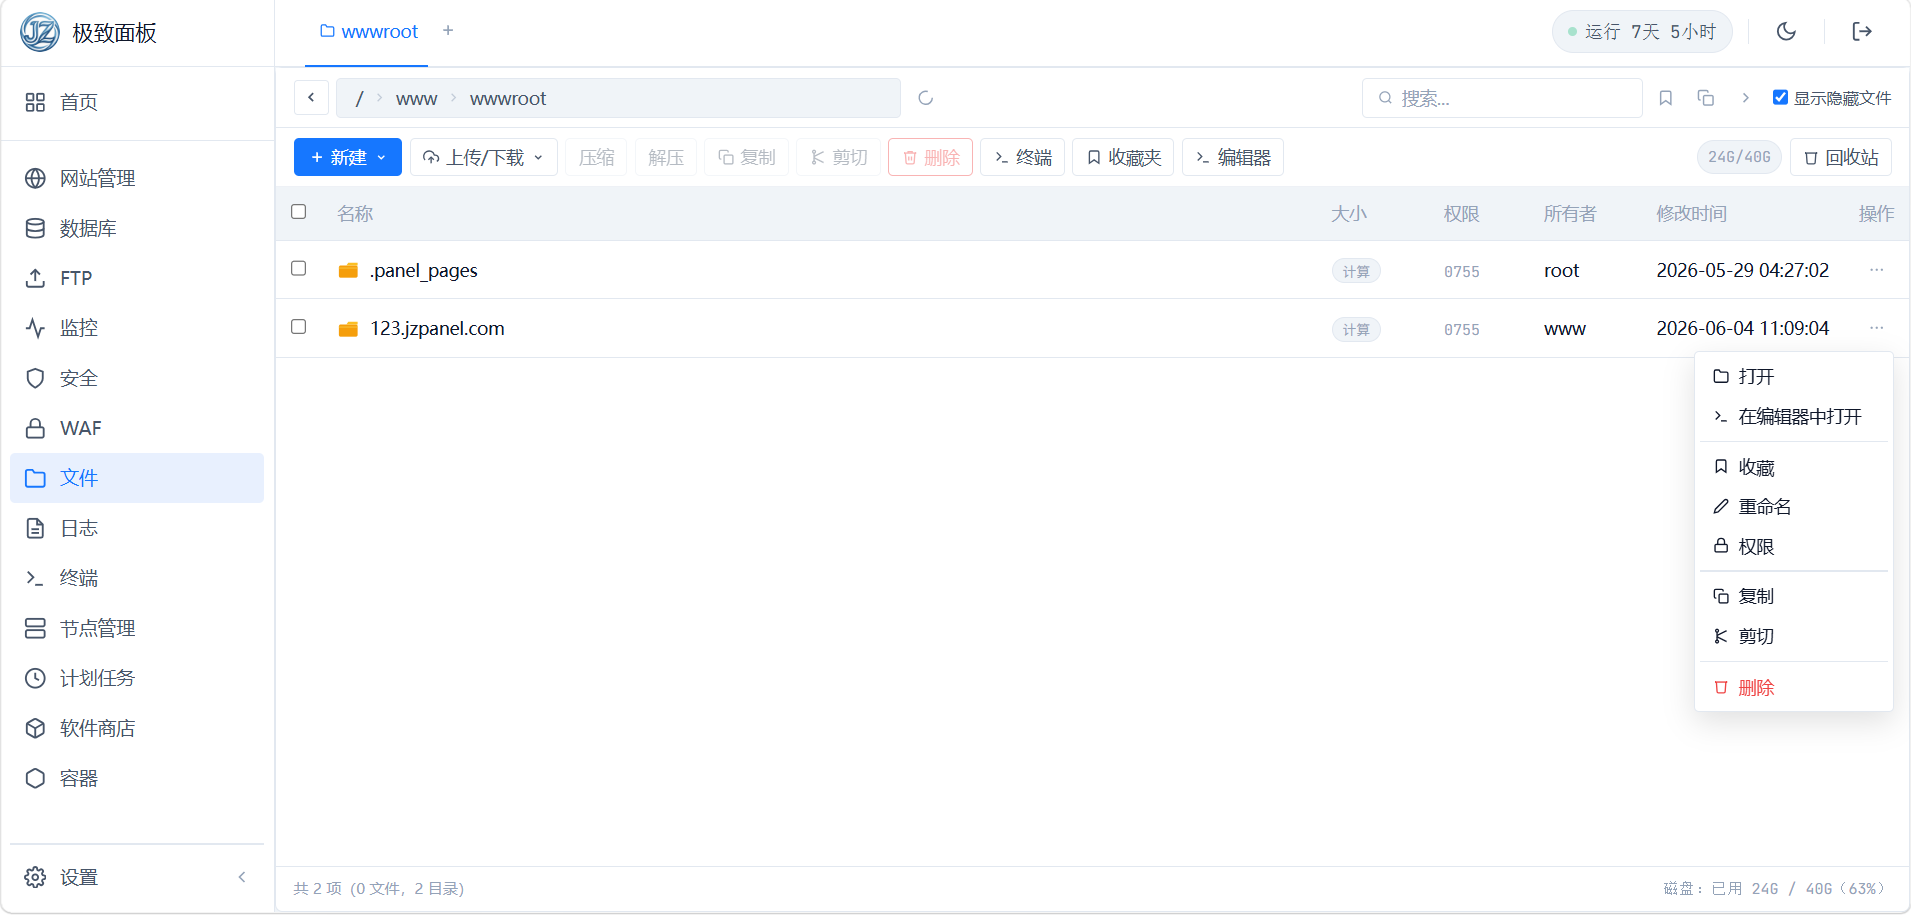Click www in the breadcrumb path
The width and height of the screenshot is (1914, 917).
click(x=416, y=98)
